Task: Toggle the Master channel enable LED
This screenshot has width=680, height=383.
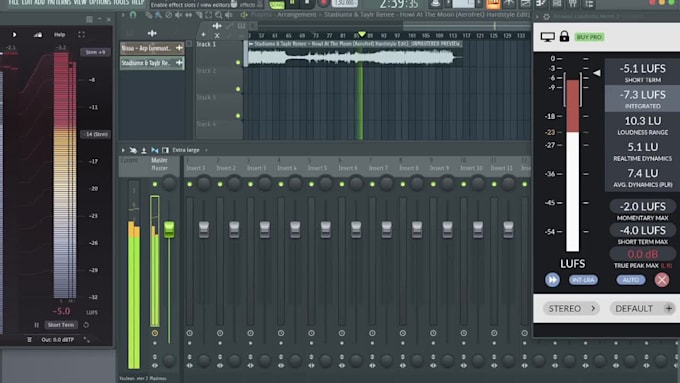Action: click(155, 184)
